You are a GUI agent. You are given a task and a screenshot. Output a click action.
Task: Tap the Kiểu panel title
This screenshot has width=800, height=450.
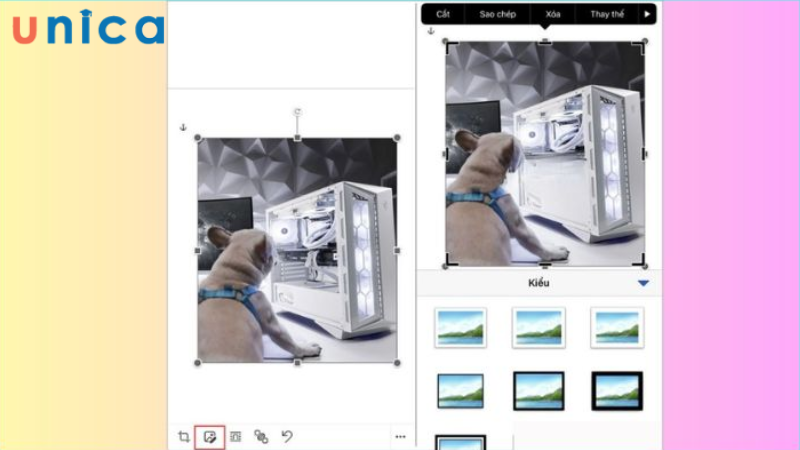click(x=539, y=283)
